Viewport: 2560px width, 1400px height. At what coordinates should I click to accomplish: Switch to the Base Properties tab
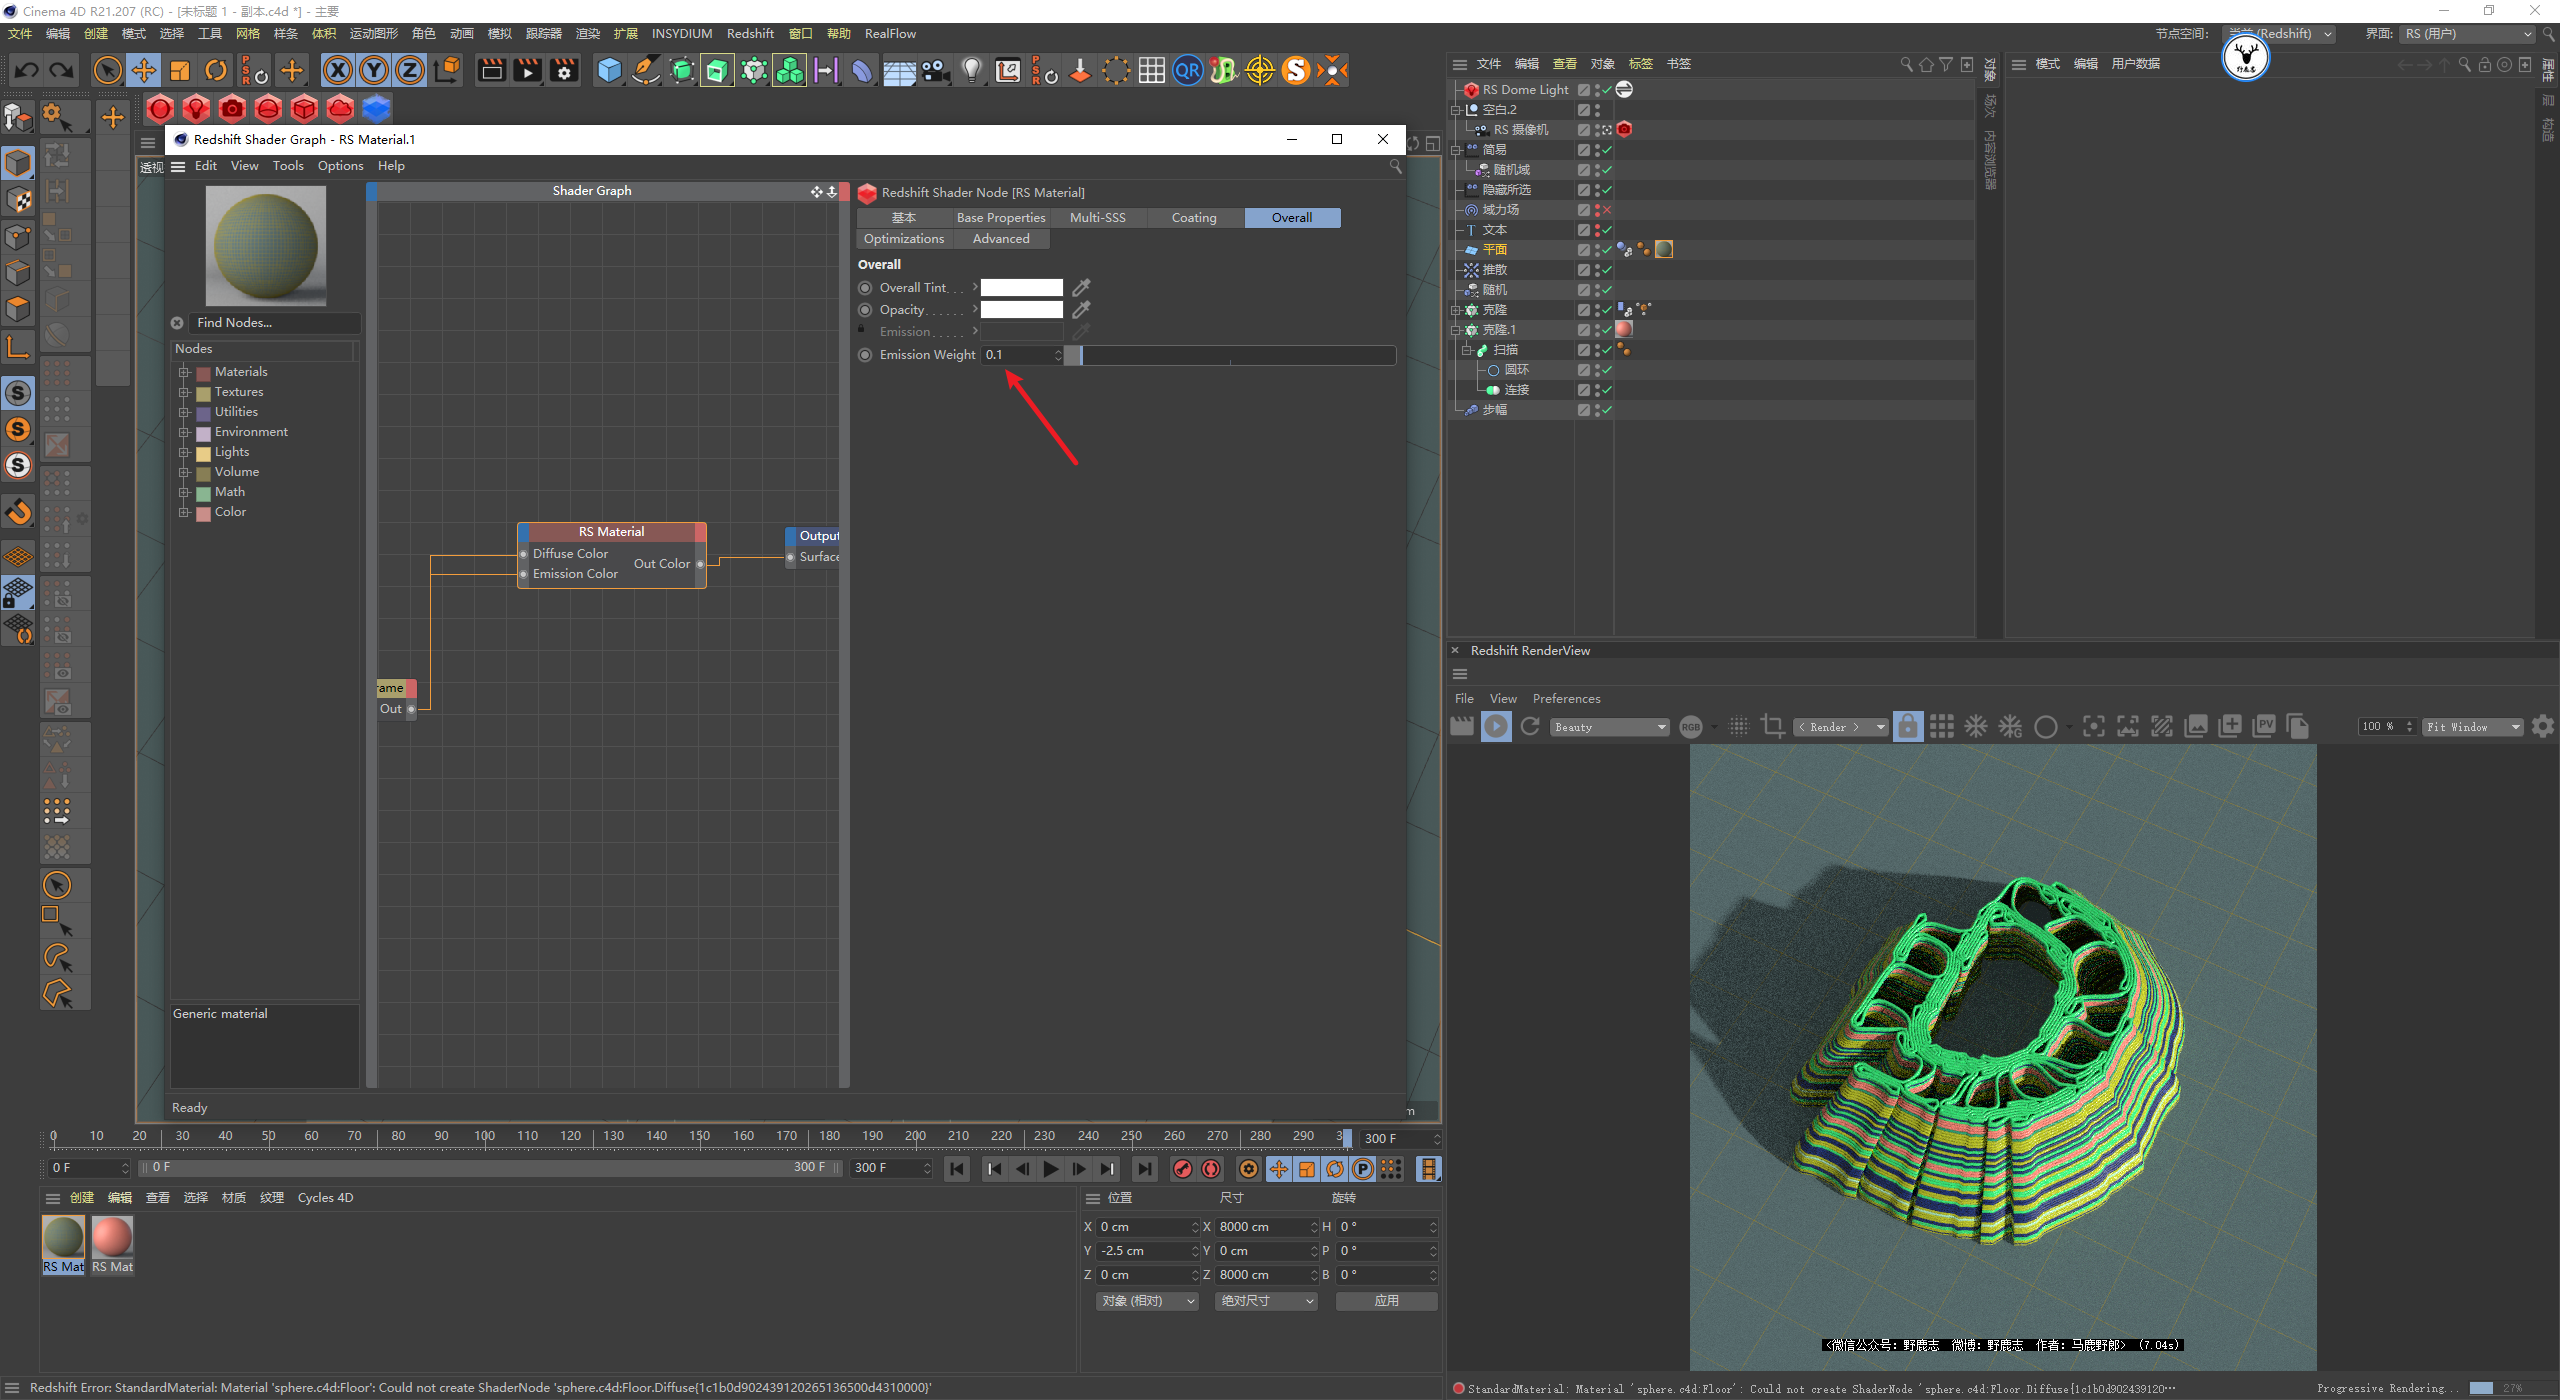pyautogui.click(x=1000, y=218)
